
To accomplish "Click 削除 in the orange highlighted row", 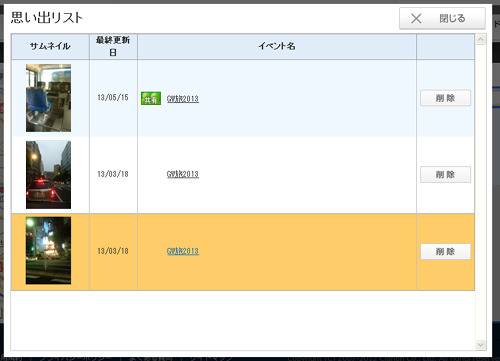I will [x=445, y=251].
